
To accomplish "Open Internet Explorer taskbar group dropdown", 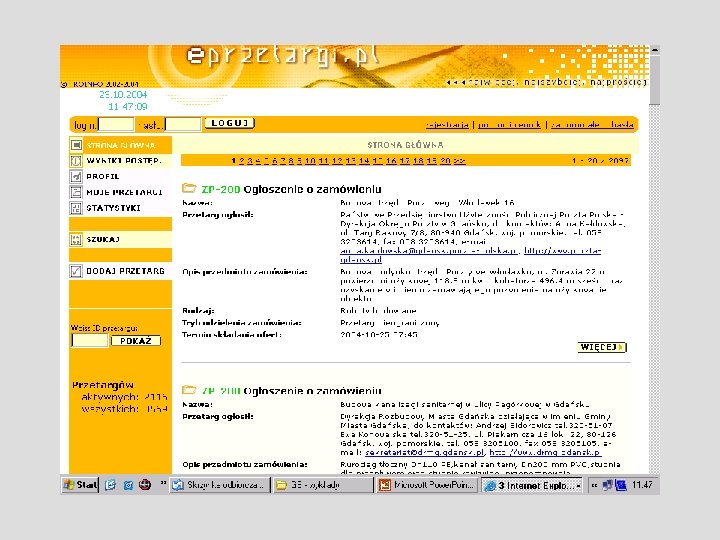I will click(x=578, y=485).
